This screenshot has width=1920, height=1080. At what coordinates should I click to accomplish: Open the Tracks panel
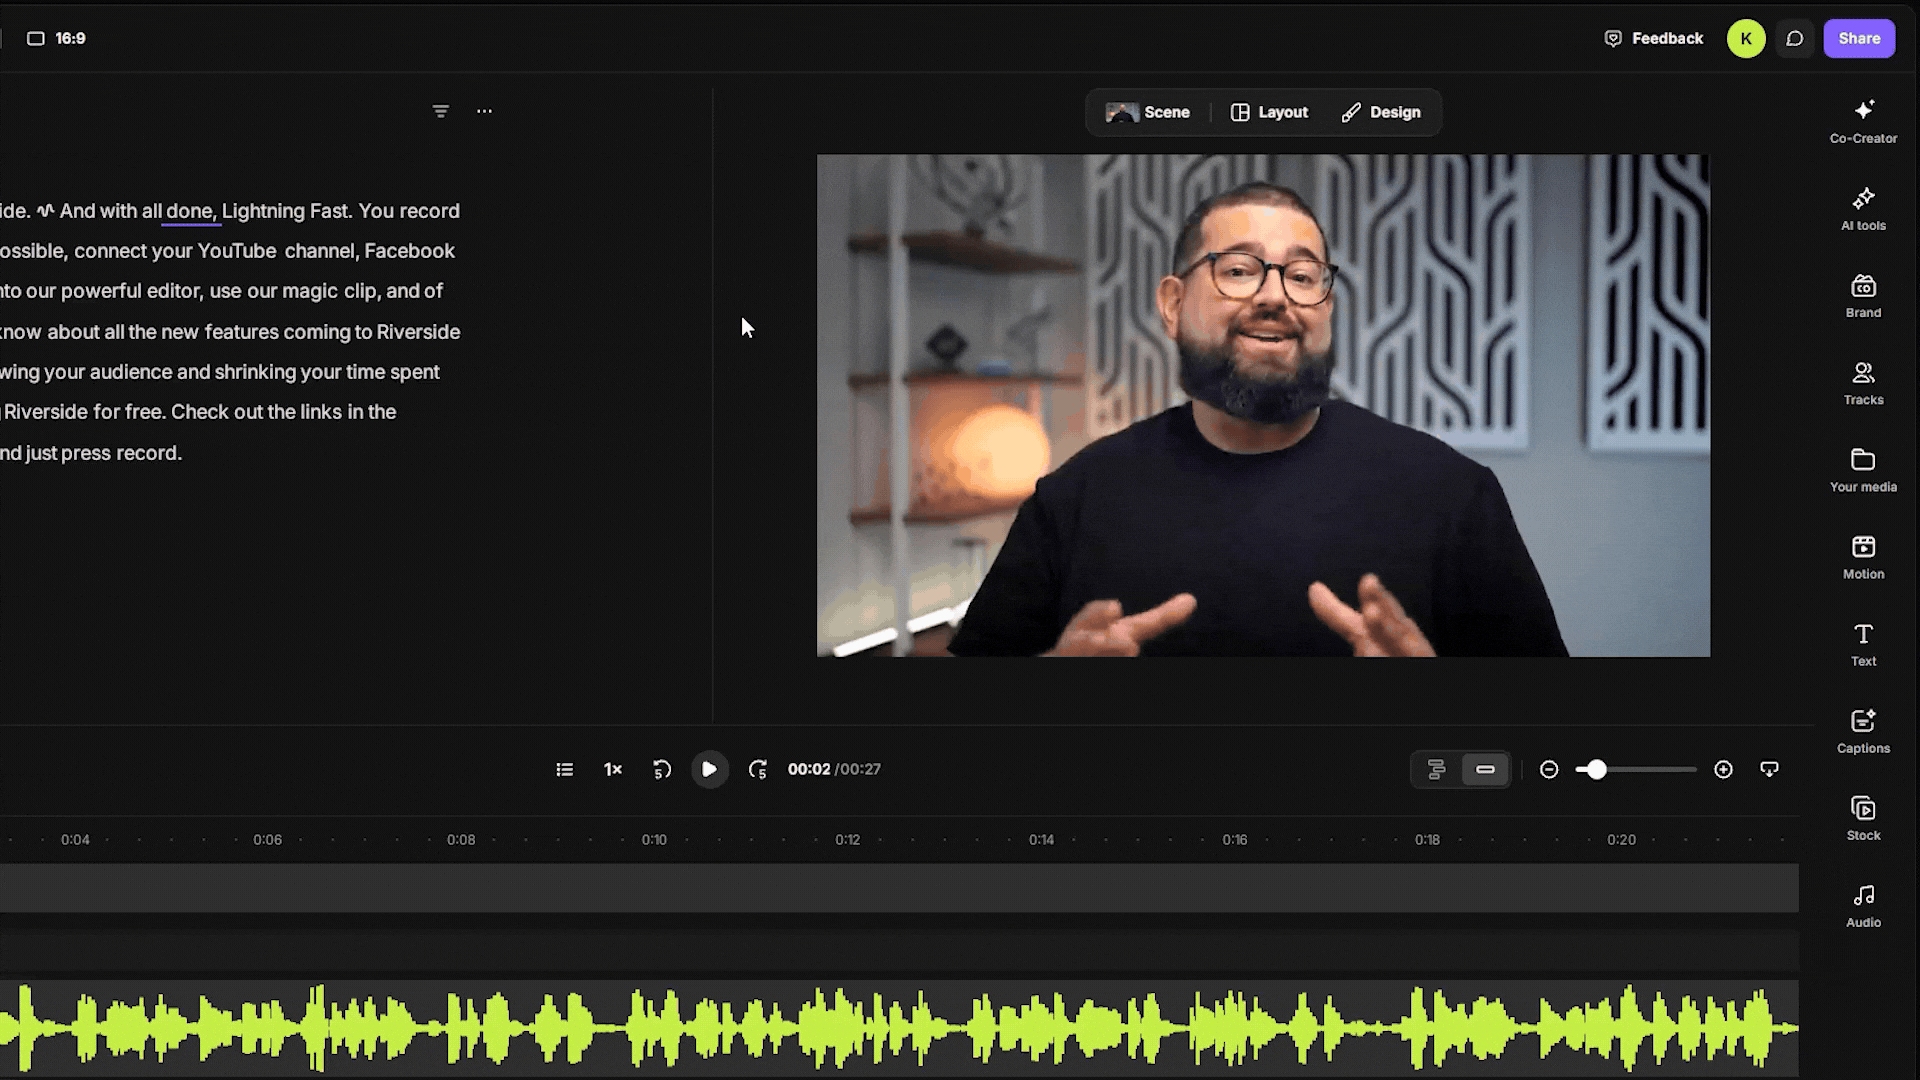pos(1863,383)
